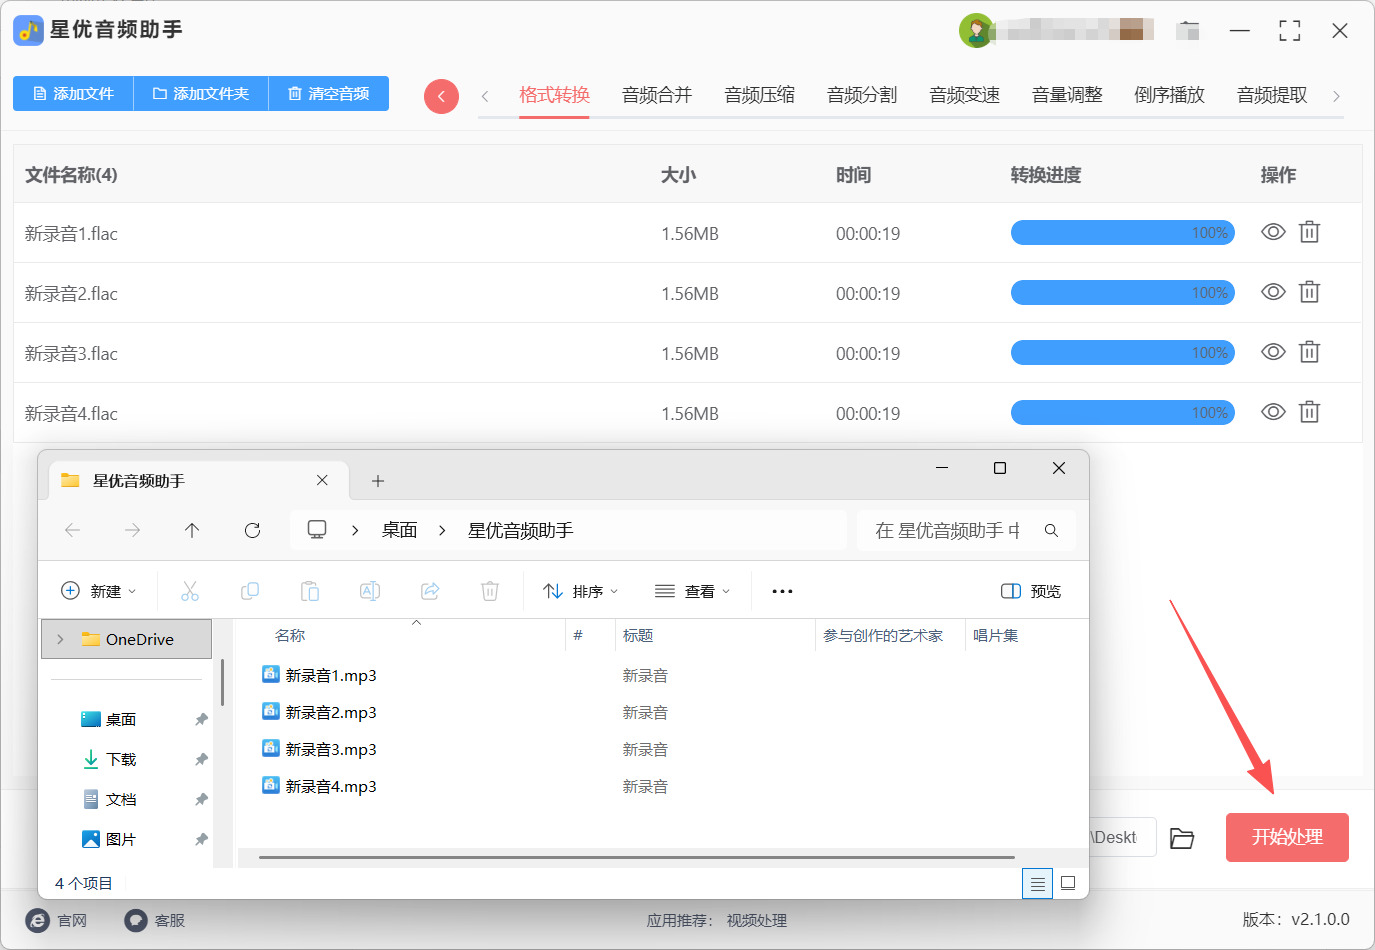Toggle the 预览 preview pane in explorer
Viewport: 1375px width, 950px height.
point(1031,591)
